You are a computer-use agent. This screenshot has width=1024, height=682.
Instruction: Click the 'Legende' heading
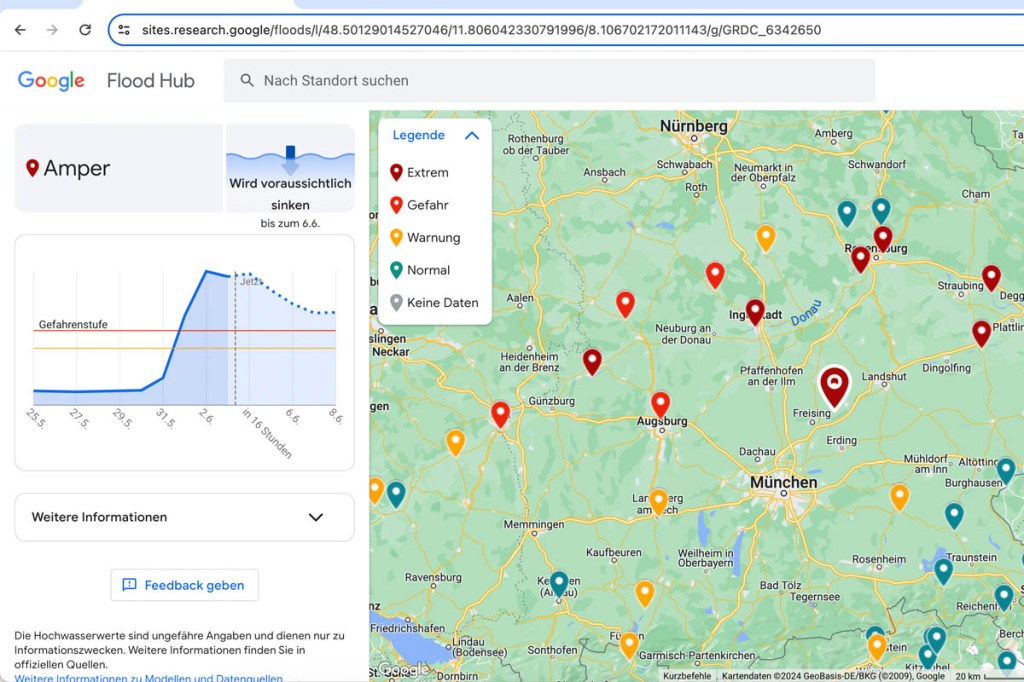pos(419,135)
